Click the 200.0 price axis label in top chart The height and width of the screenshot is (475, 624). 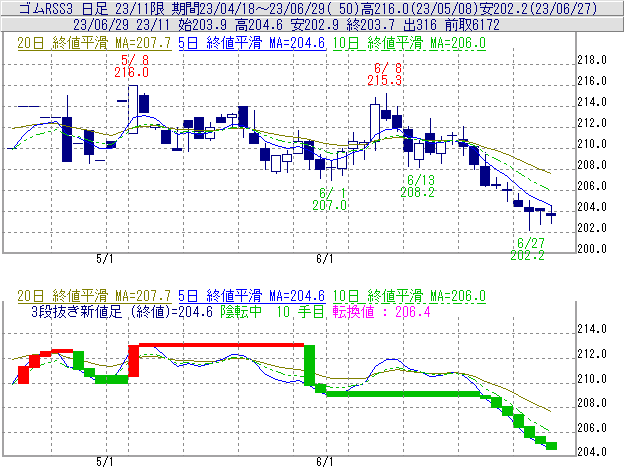(592, 249)
